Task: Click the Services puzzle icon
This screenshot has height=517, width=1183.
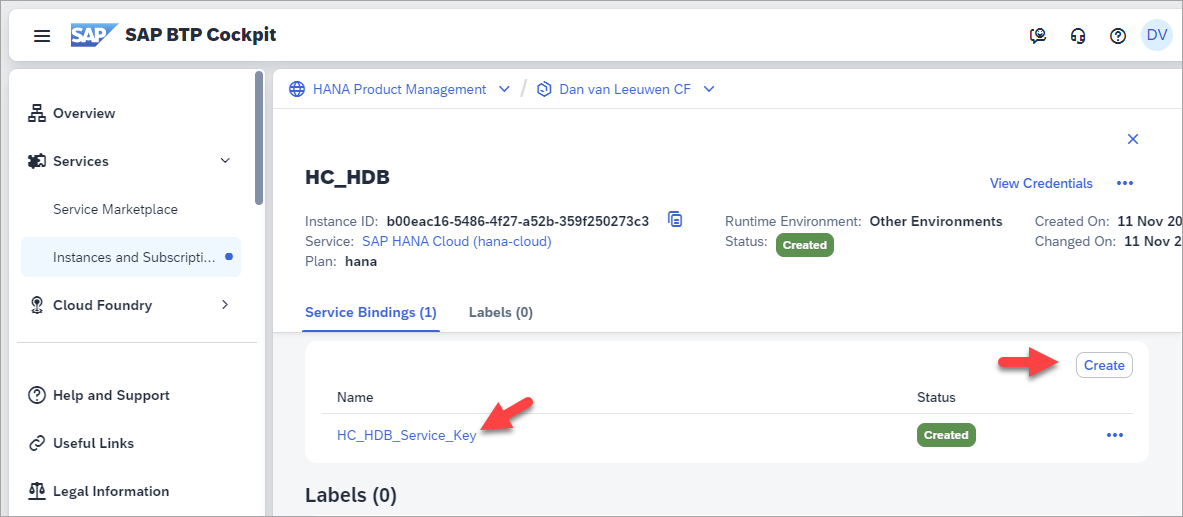Action: pos(36,161)
